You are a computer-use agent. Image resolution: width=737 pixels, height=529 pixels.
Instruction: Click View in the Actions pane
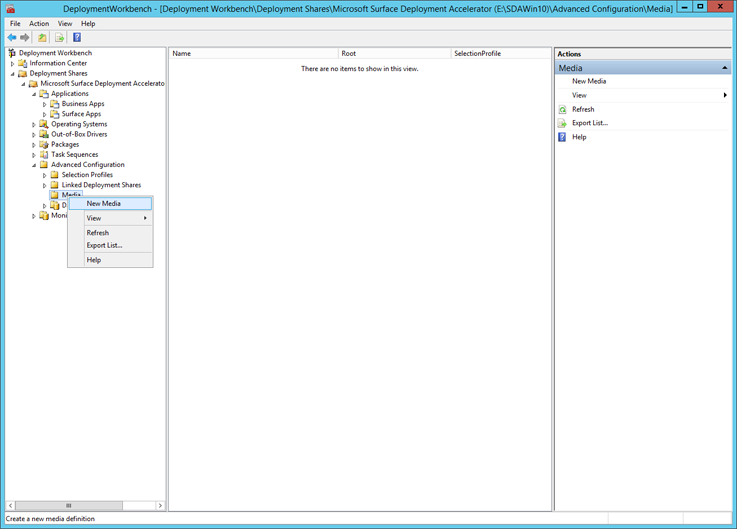pyautogui.click(x=580, y=95)
